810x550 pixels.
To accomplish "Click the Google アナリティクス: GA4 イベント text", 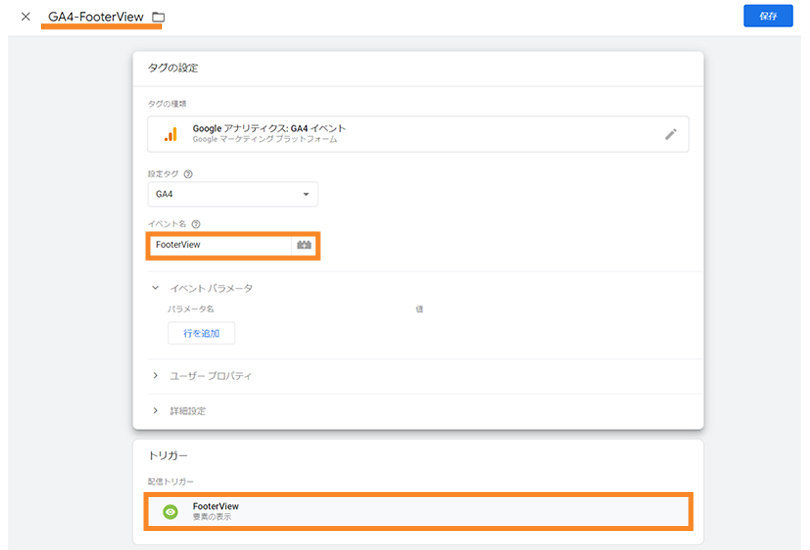I will (269, 129).
